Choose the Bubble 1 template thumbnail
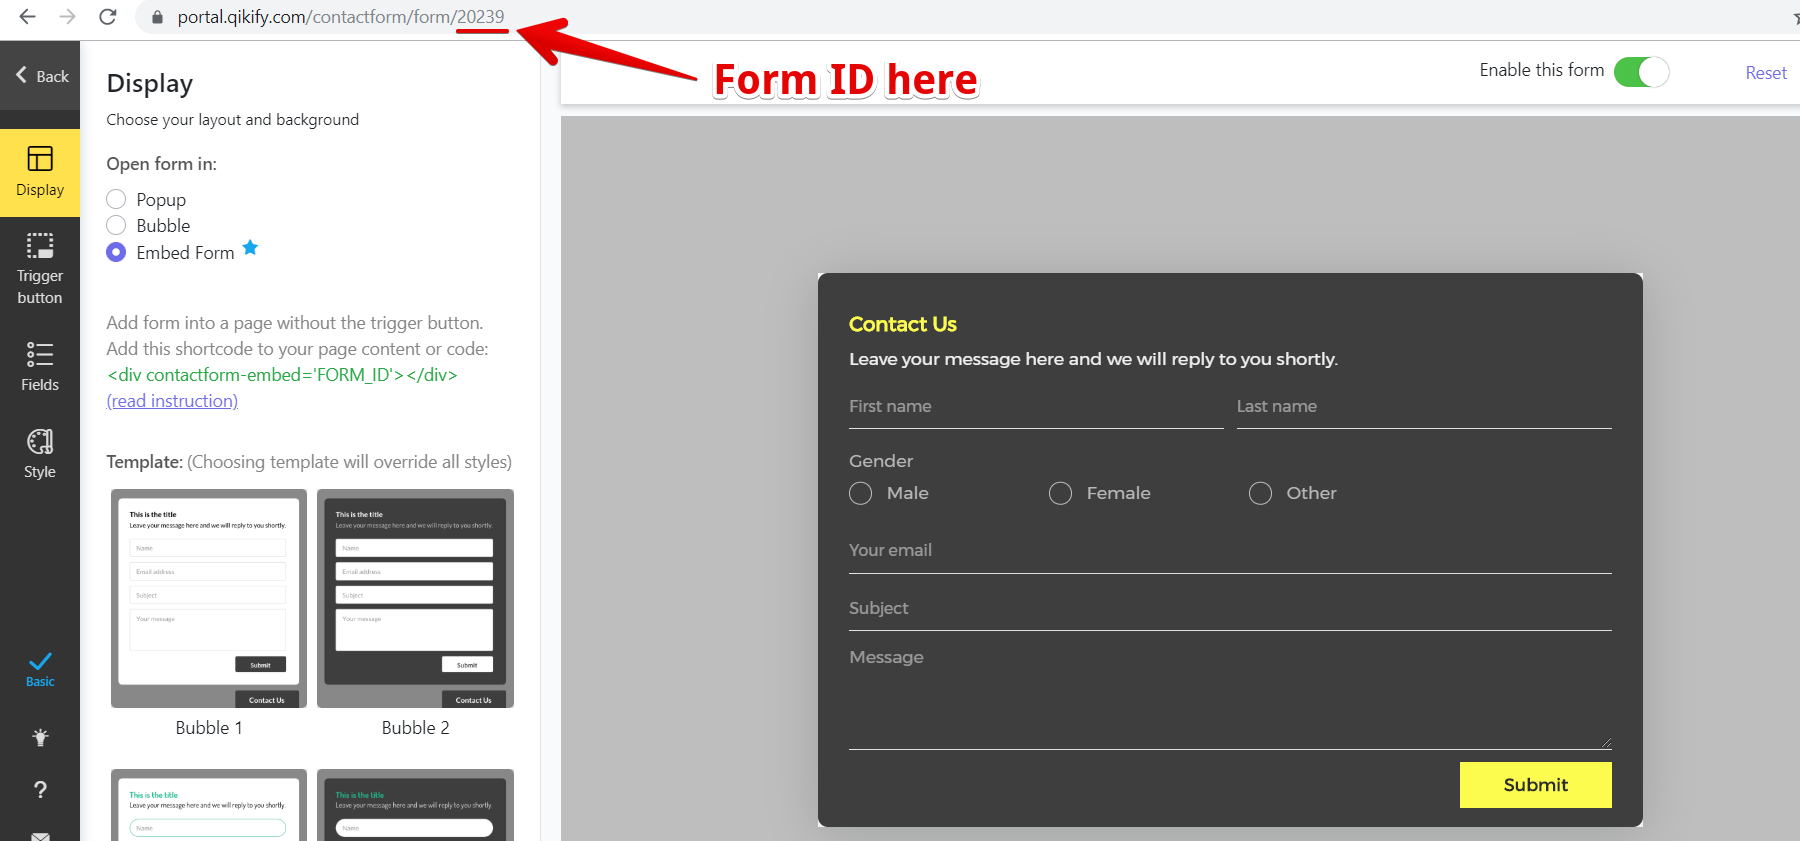1800x841 pixels. (209, 598)
